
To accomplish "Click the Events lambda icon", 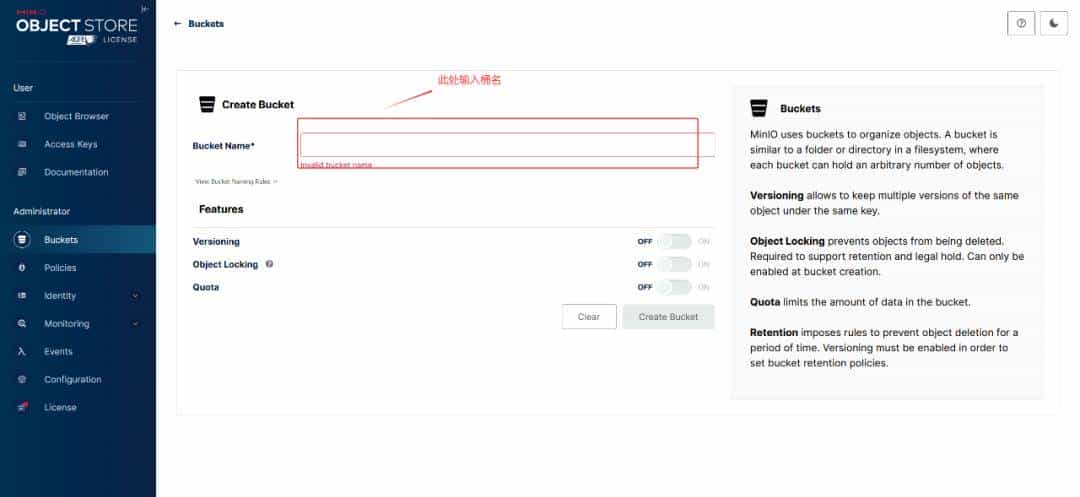I will click(x=22, y=351).
